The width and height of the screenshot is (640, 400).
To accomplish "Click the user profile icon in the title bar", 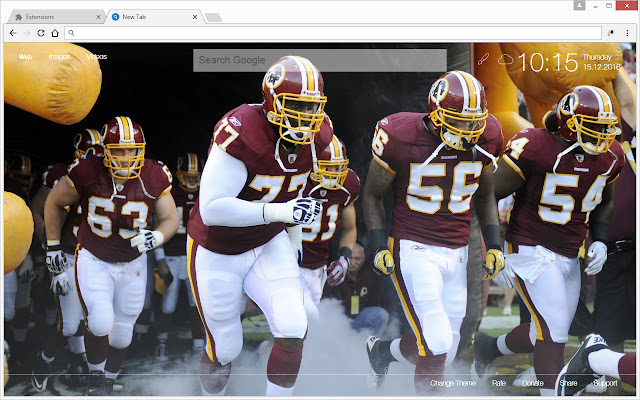I will (579, 5).
